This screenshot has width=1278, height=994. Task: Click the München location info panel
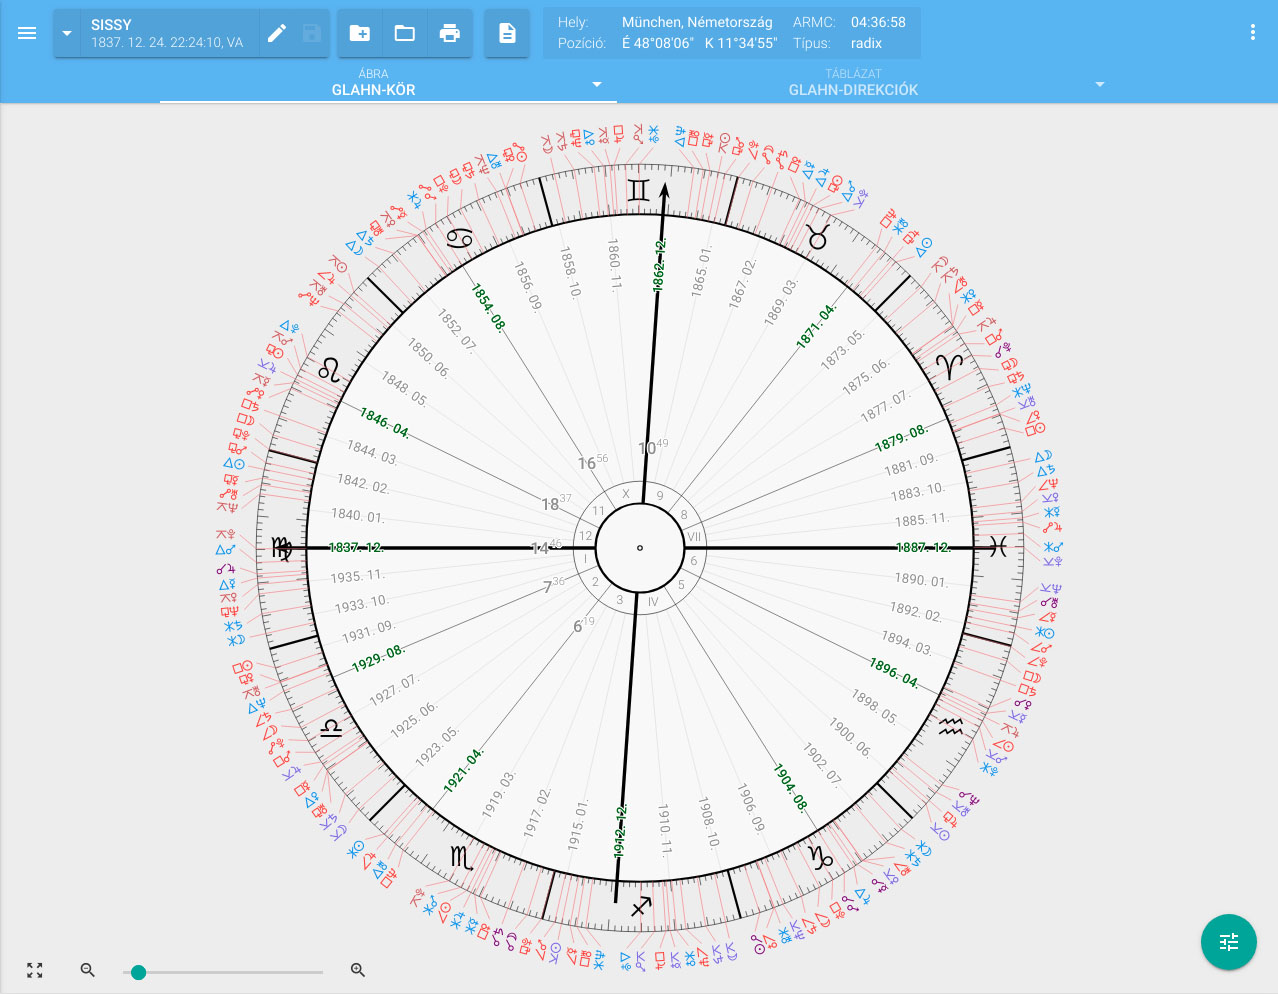[731, 33]
